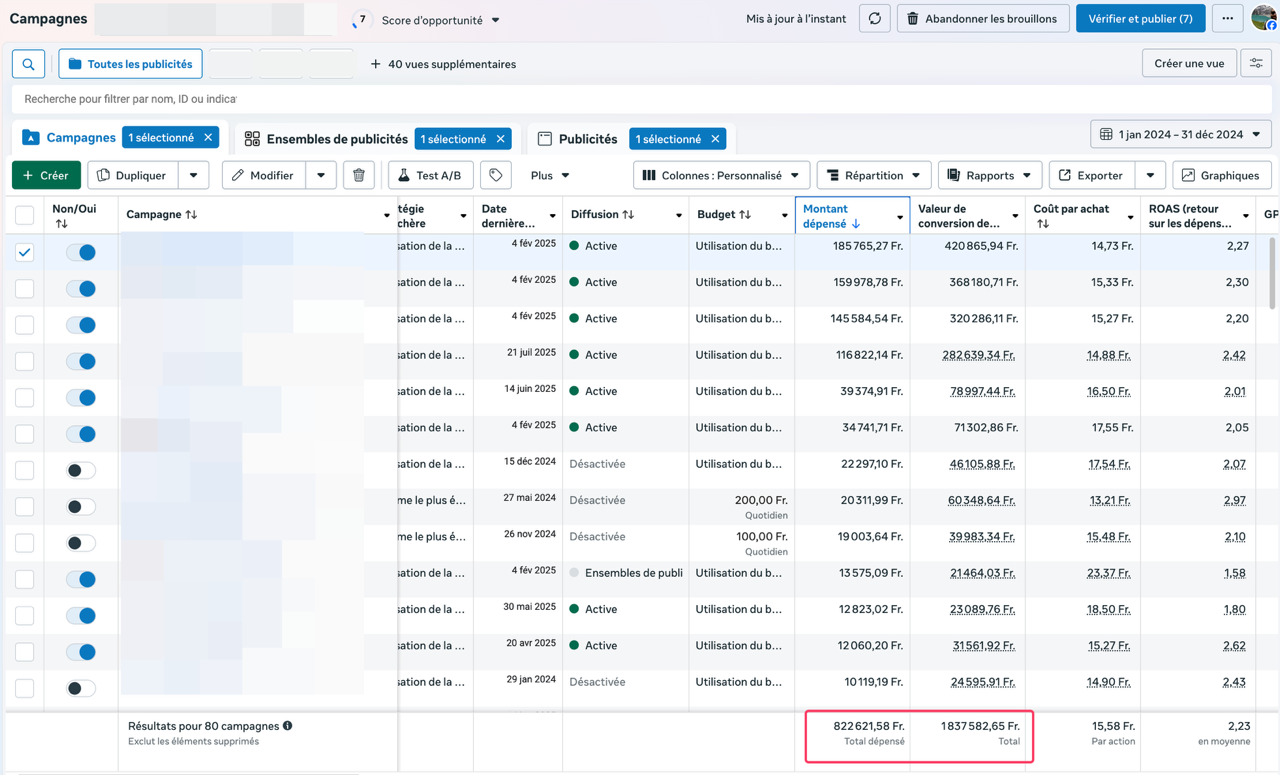Tick the select-all checkbox in table header
Image resolution: width=1280 pixels, height=775 pixels.
click(25, 215)
